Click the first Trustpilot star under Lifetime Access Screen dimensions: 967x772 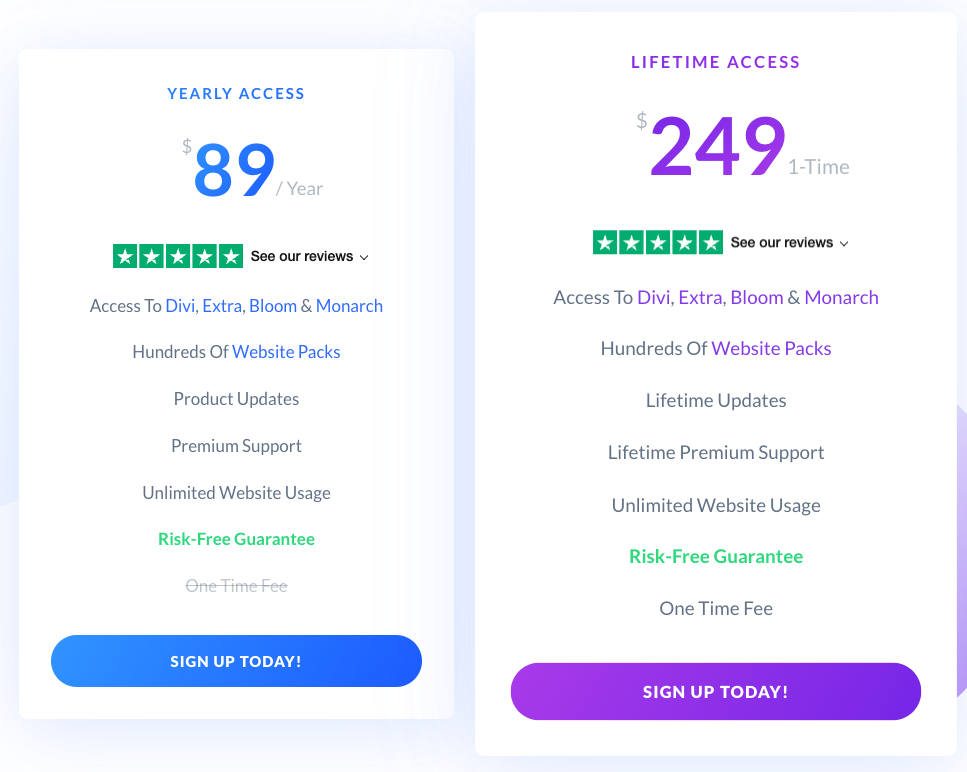coord(604,242)
